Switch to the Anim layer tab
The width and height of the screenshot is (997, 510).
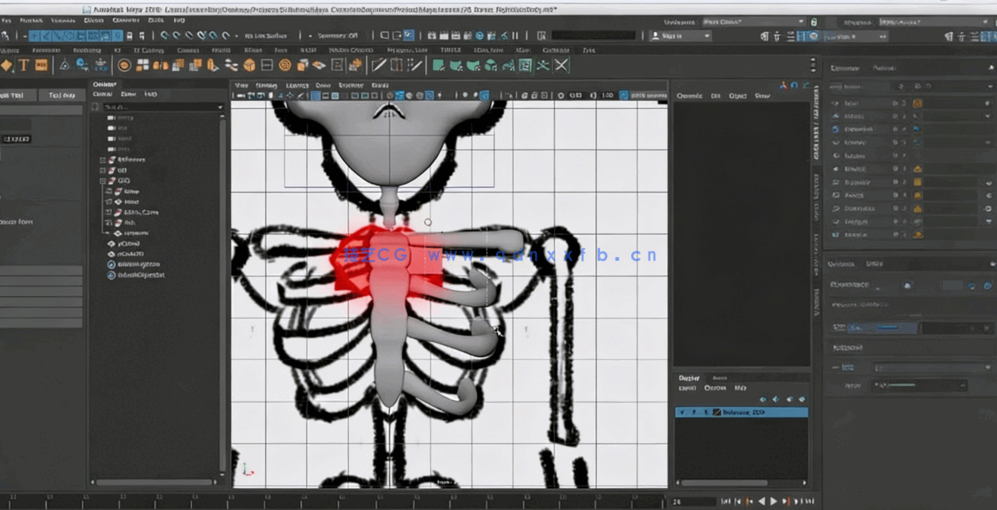719,378
